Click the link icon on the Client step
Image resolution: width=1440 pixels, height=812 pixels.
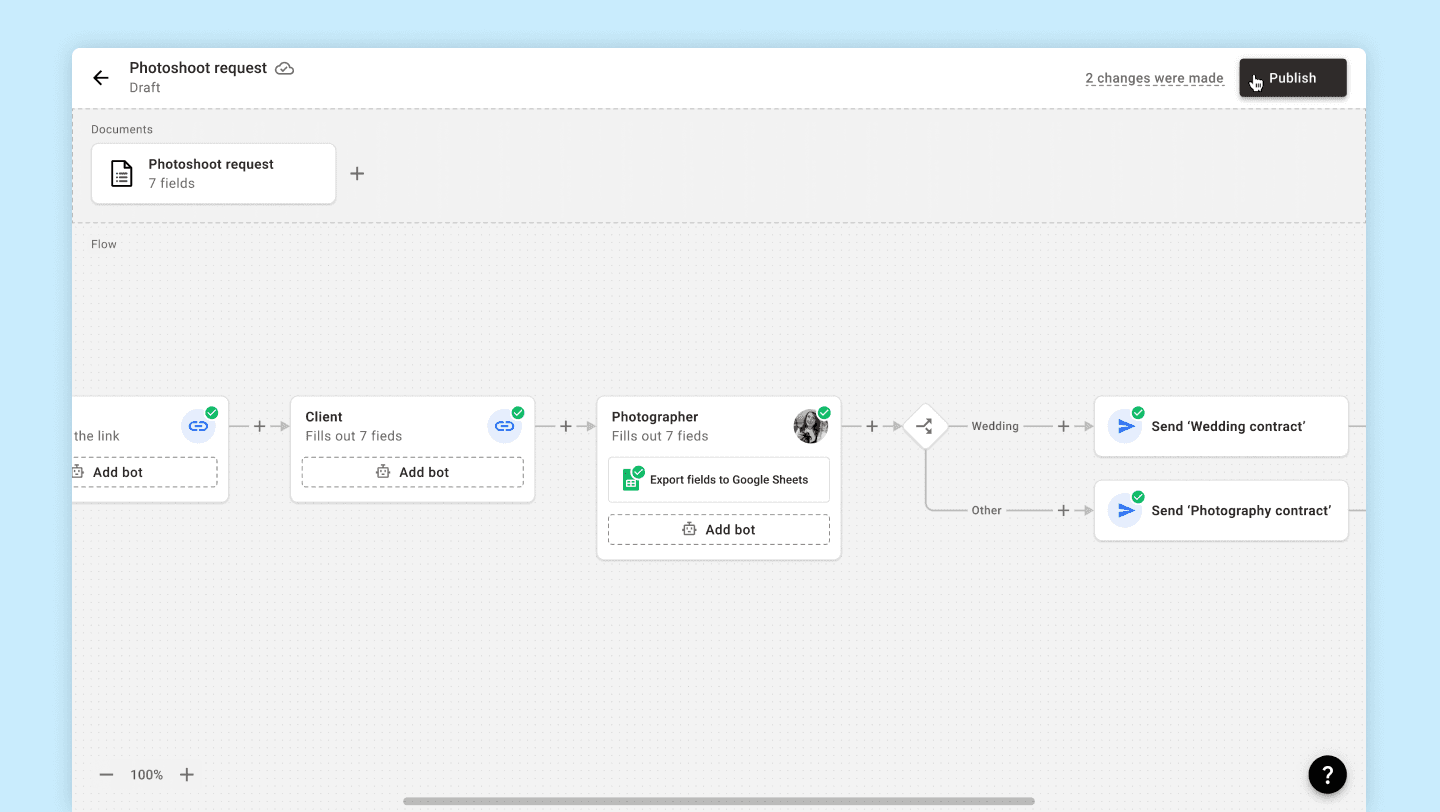pyautogui.click(x=505, y=426)
